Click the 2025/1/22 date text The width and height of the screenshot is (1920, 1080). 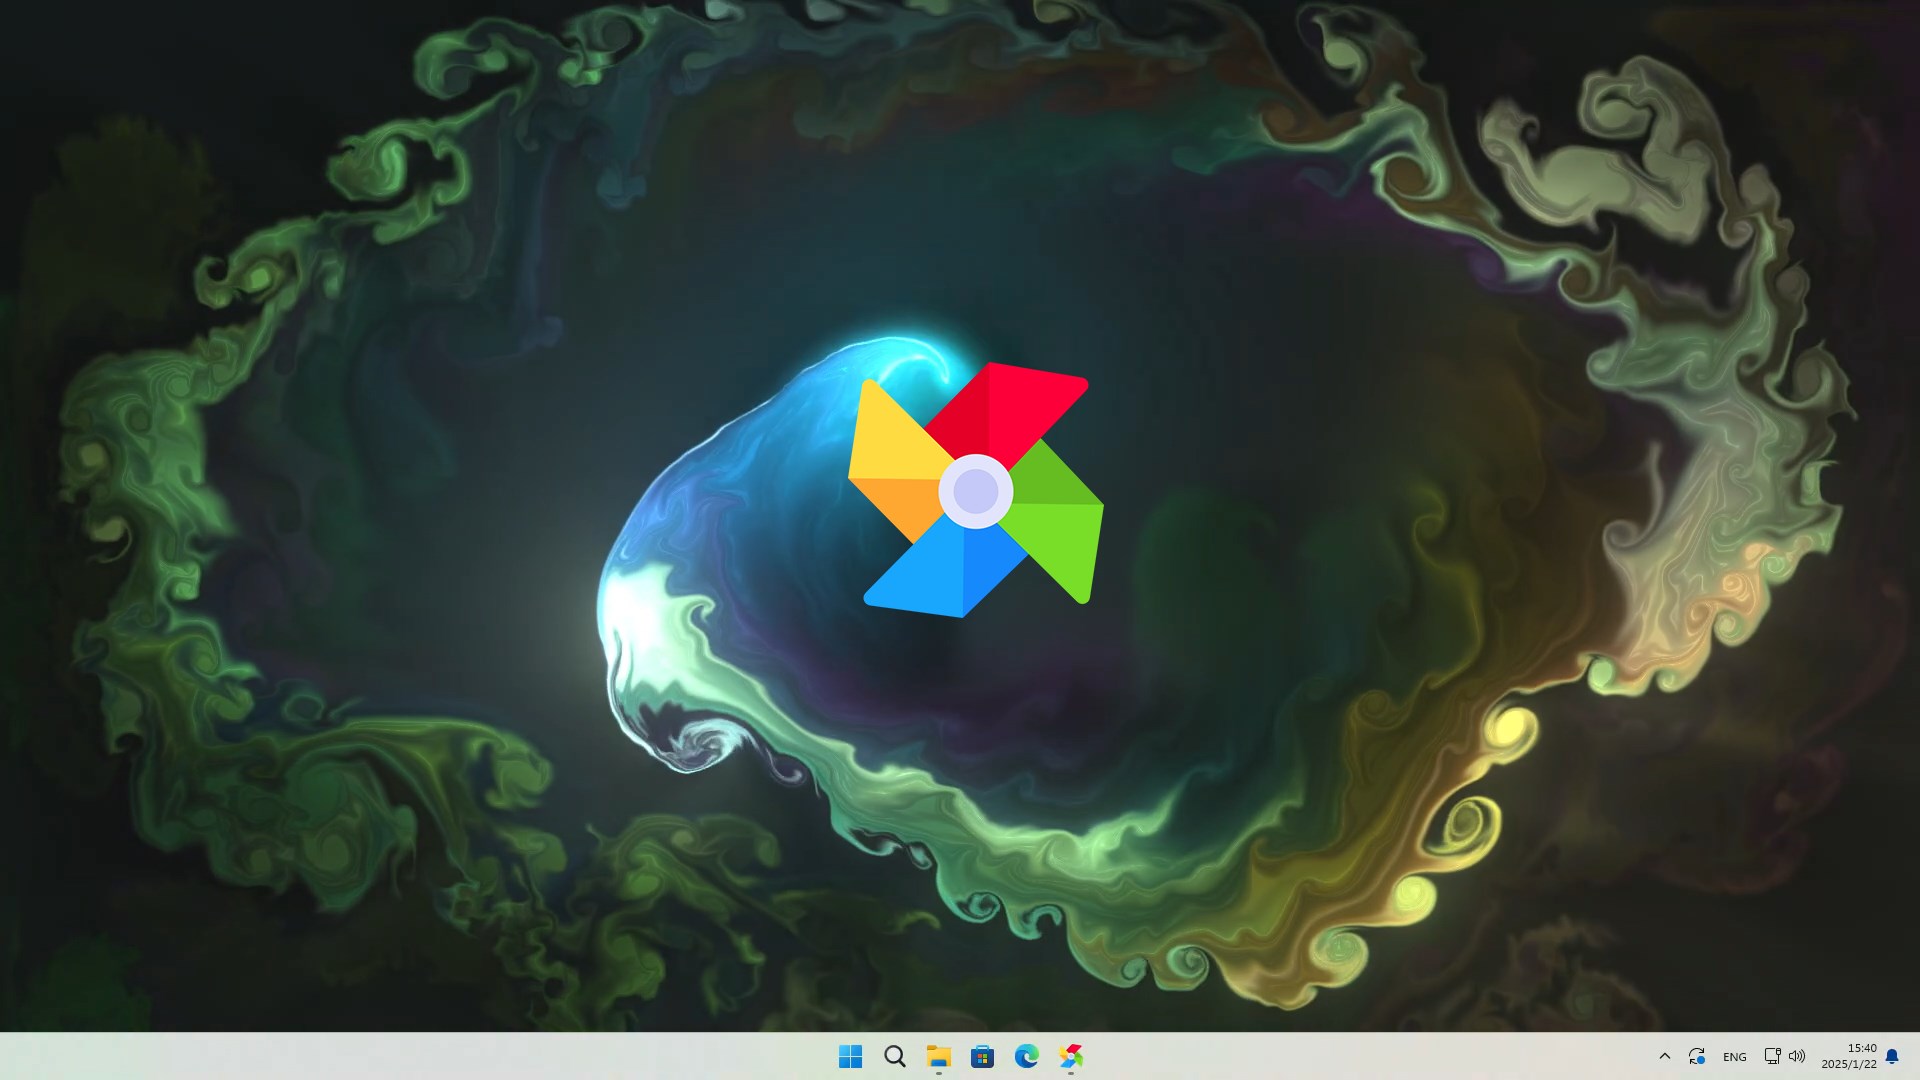[x=1849, y=1065]
